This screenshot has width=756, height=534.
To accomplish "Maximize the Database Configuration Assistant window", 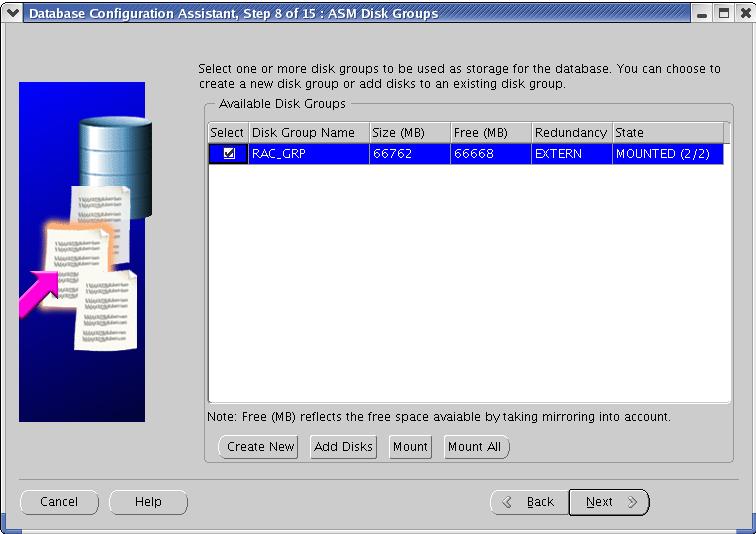I will coord(723,14).
